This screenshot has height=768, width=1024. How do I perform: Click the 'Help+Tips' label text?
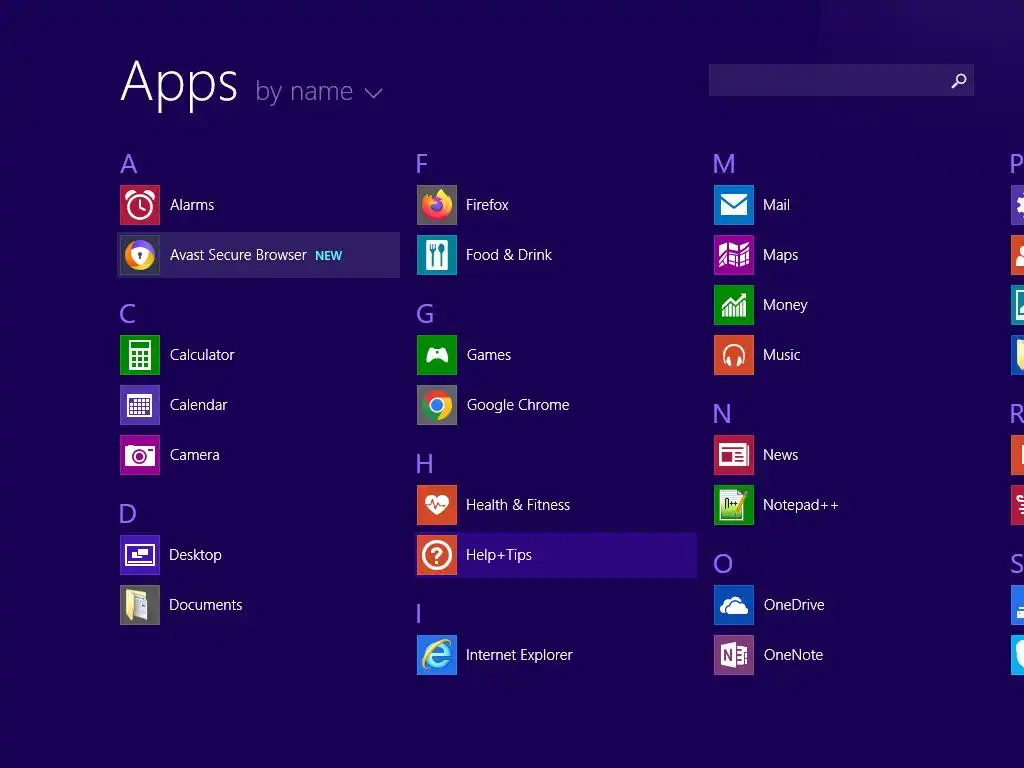pos(499,555)
